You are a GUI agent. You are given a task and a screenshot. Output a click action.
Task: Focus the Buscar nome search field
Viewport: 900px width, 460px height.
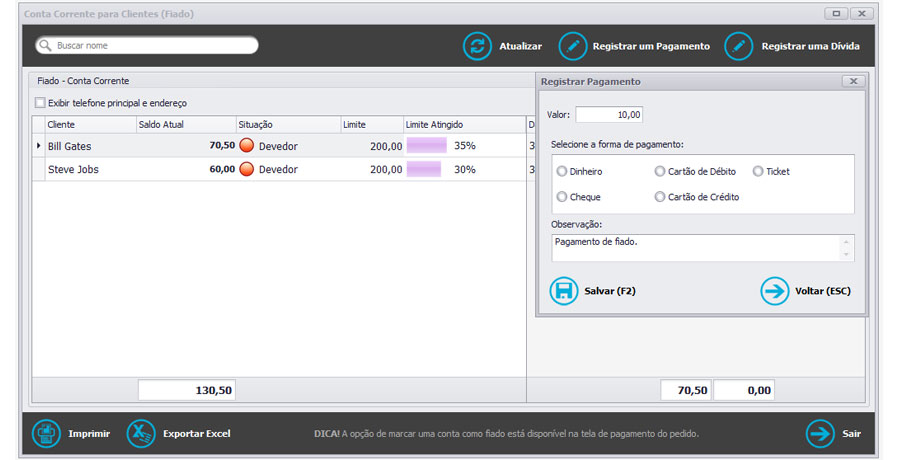150,46
